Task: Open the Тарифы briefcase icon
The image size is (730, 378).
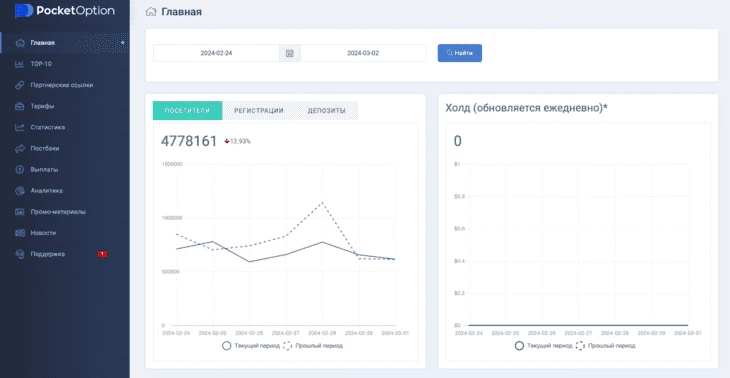Action: [20, 106]
